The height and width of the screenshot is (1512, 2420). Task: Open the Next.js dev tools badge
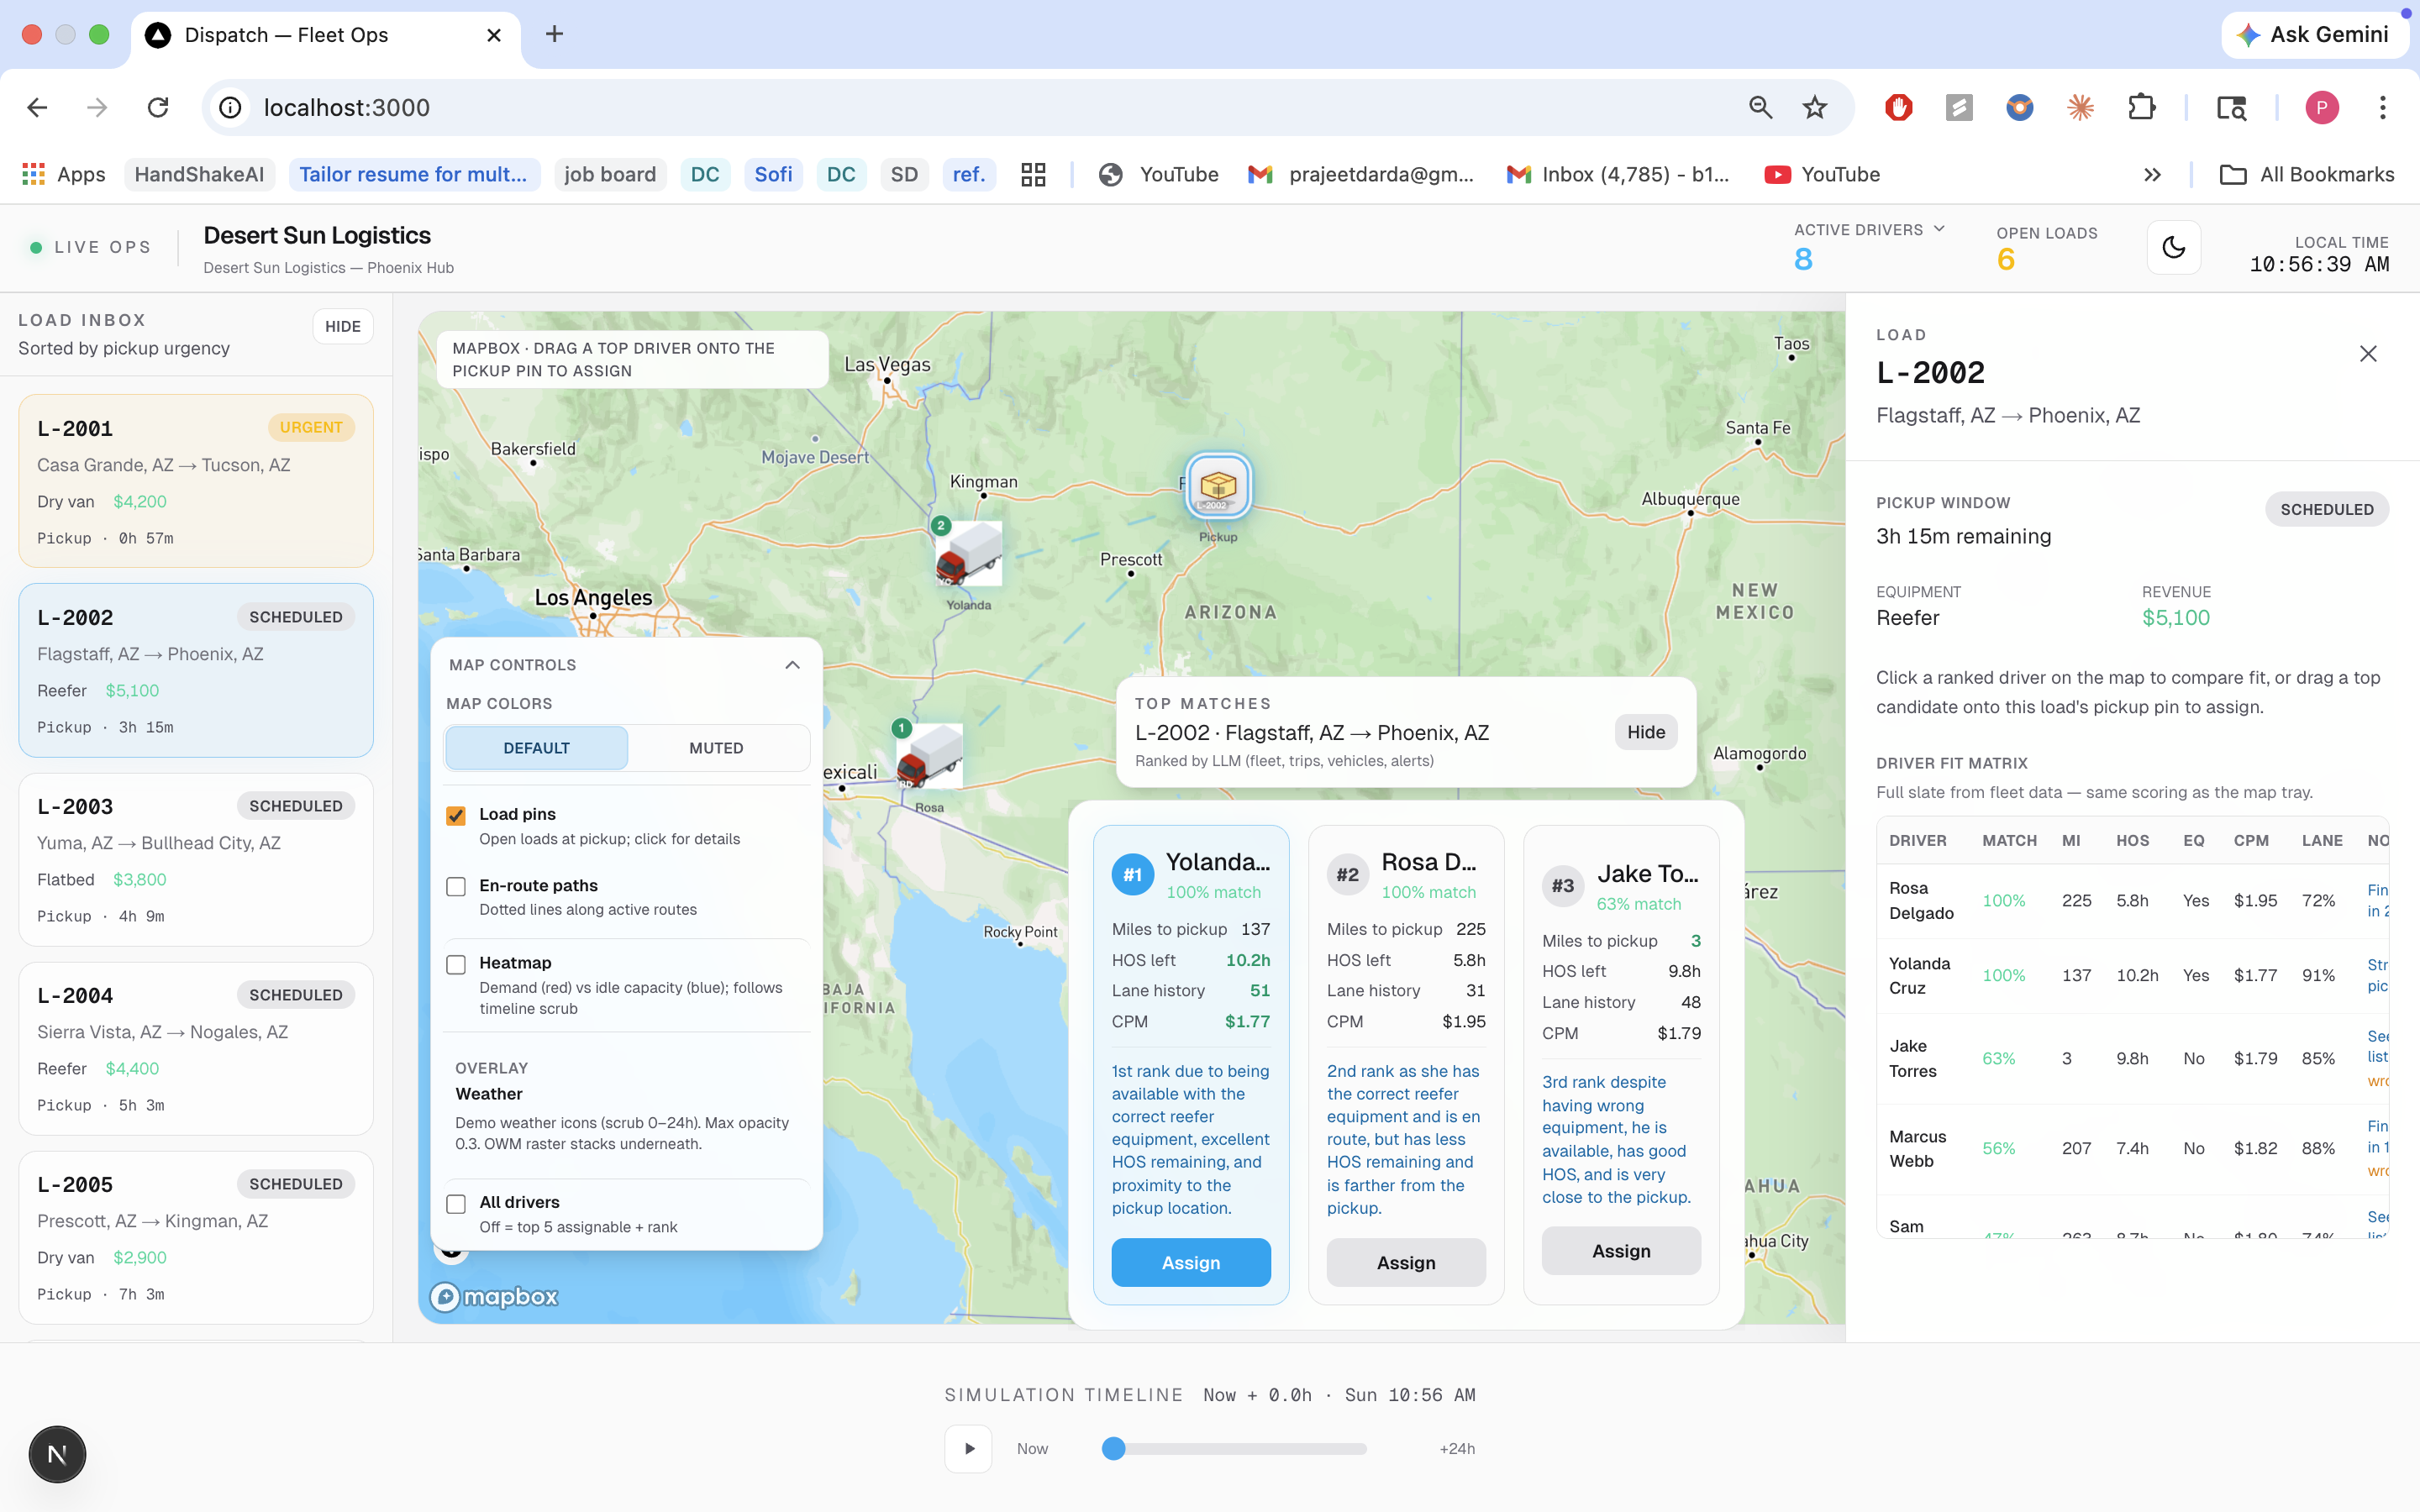[57, 1454]
